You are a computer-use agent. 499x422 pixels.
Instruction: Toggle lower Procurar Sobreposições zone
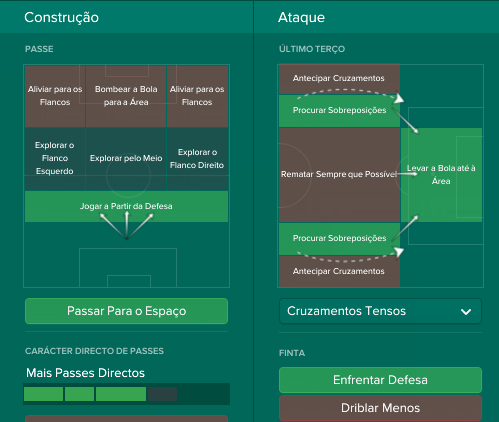click(x=339, y=239)
